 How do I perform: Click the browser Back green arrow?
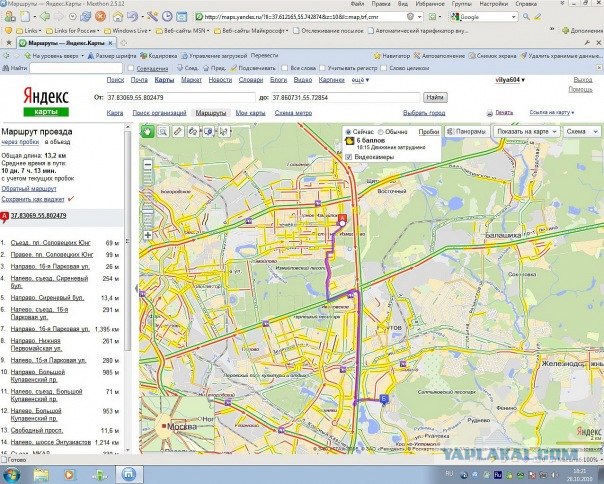45,17
